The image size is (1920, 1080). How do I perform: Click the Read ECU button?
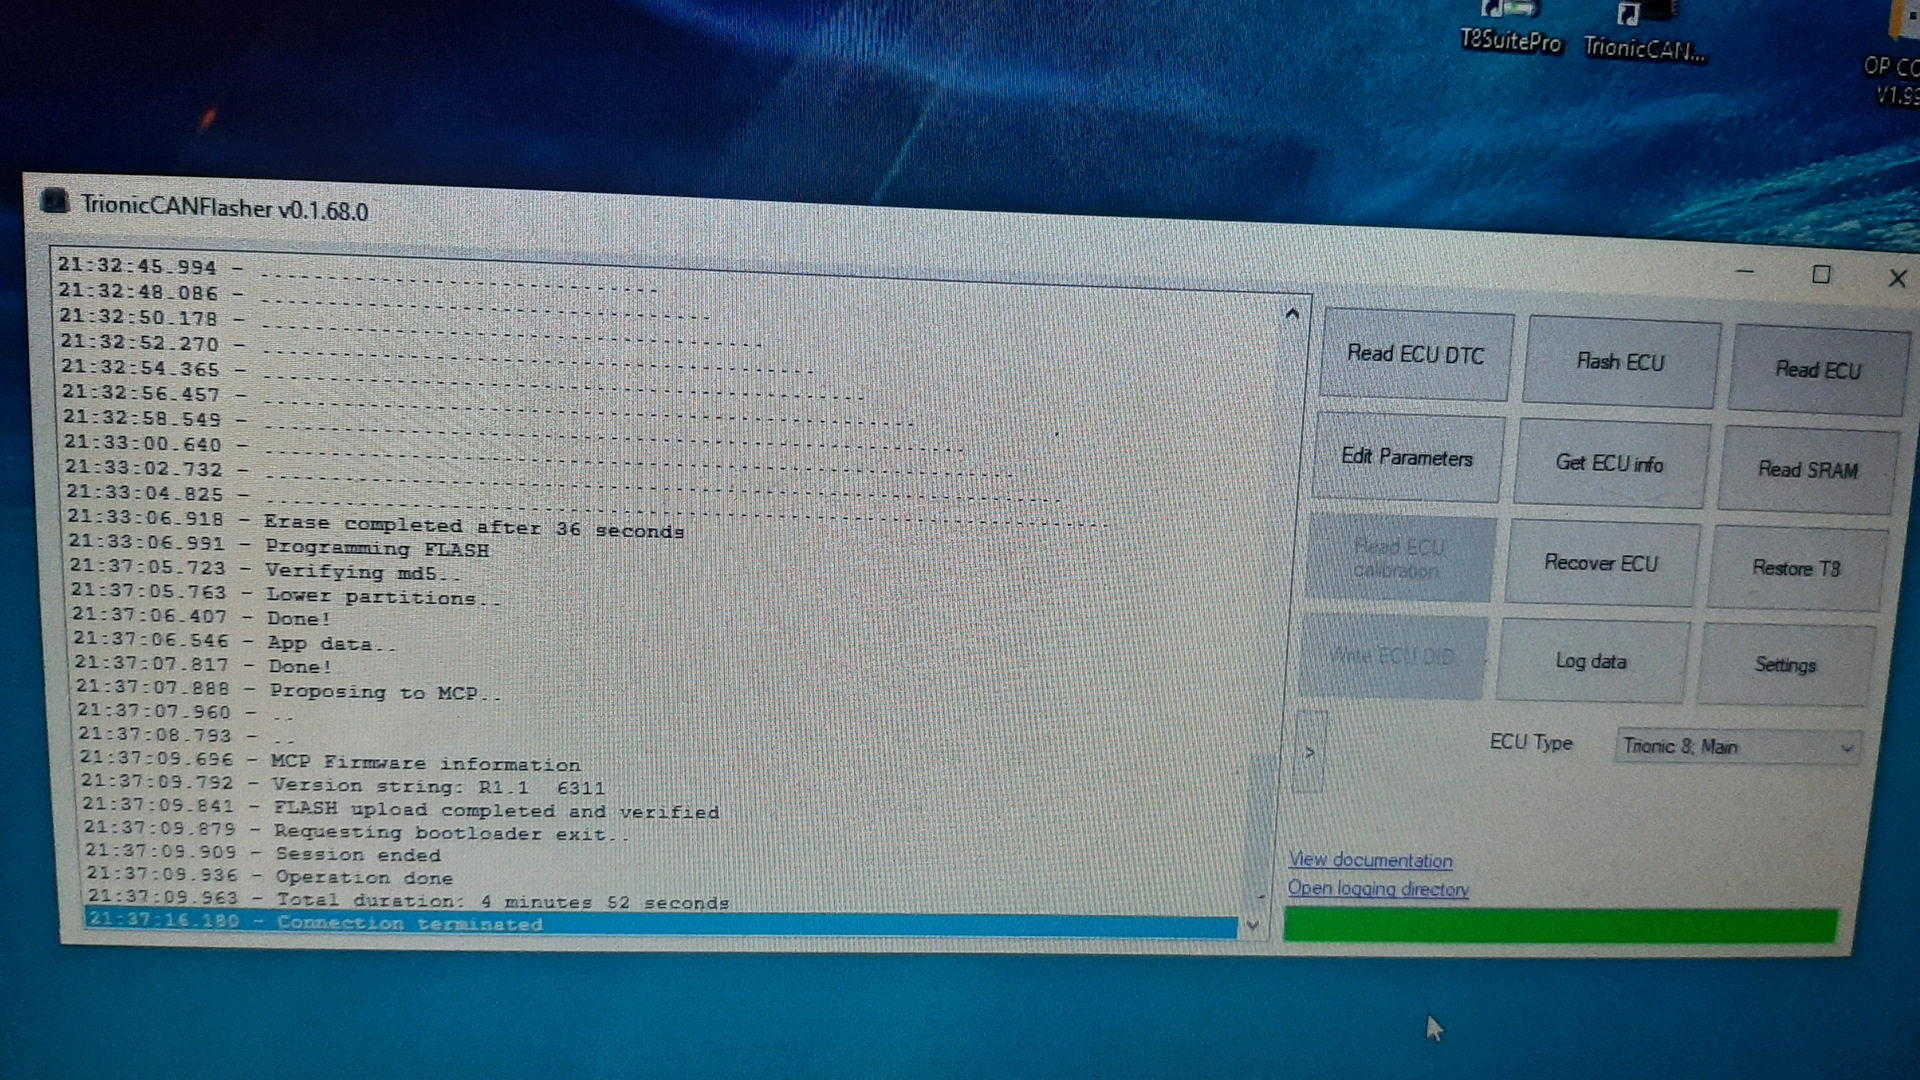point(1817,370)
